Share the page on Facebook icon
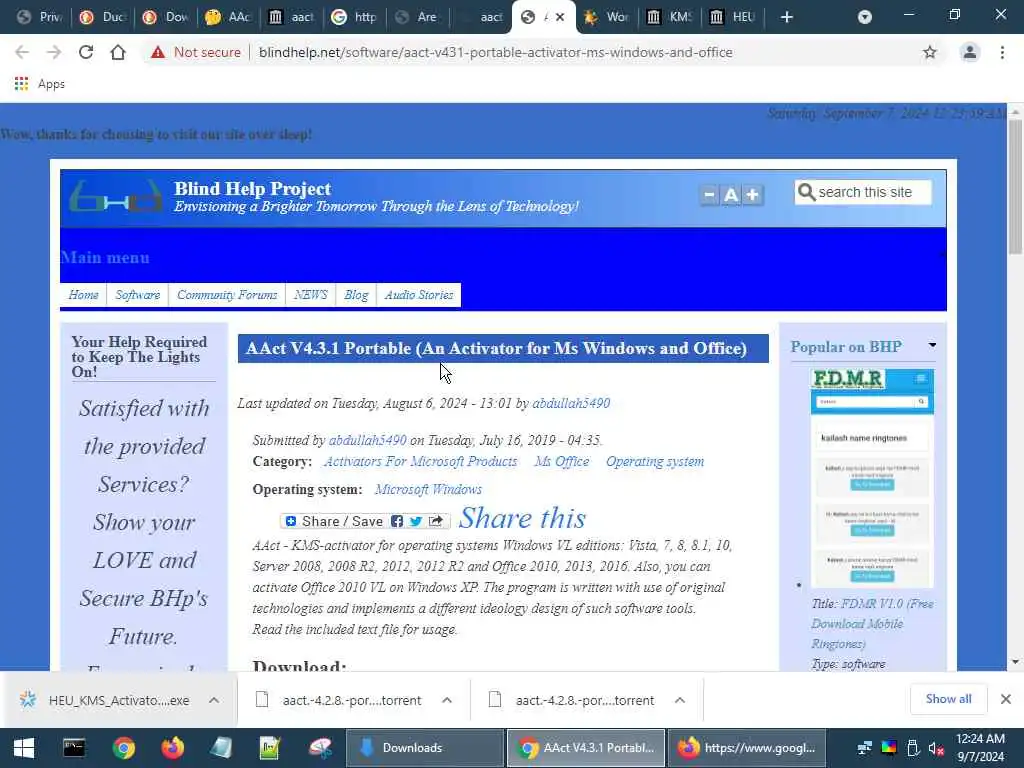 pyautogui.click(x=397, y=521)
